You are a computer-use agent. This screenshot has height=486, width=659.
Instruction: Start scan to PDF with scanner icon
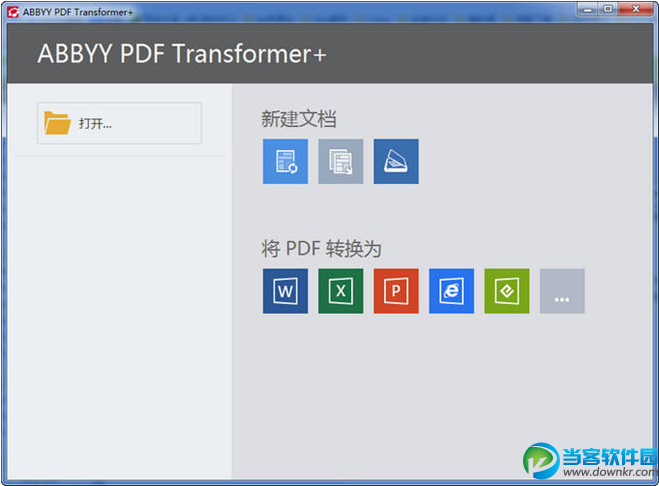(x=396, y=161)
